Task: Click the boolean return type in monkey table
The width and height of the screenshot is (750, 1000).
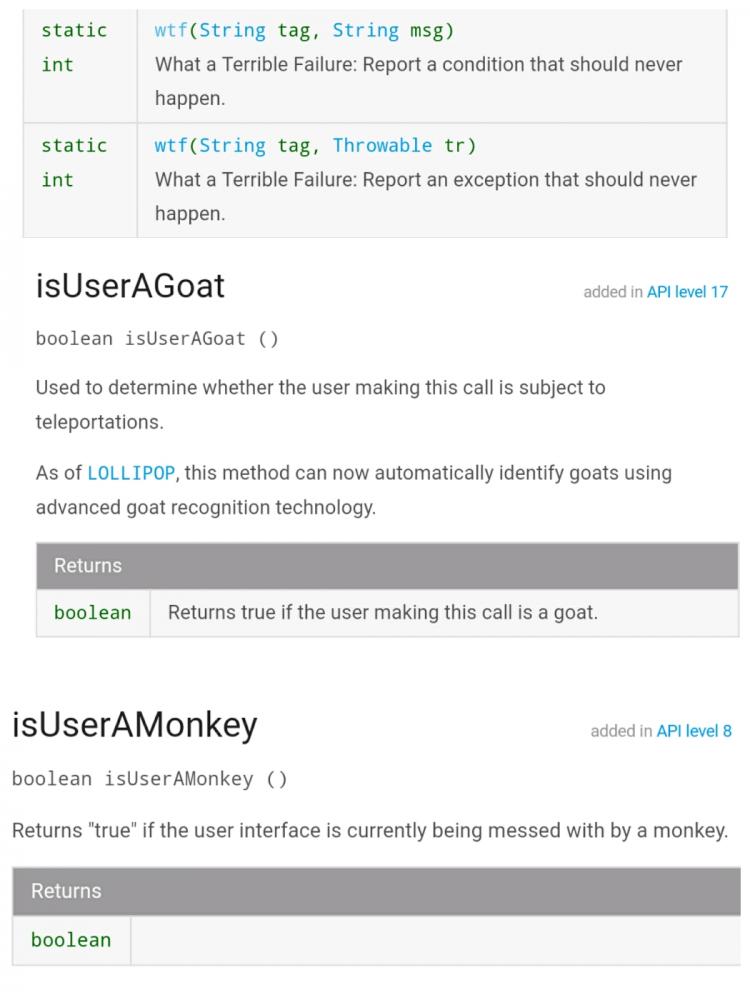Action: (71, 939)
